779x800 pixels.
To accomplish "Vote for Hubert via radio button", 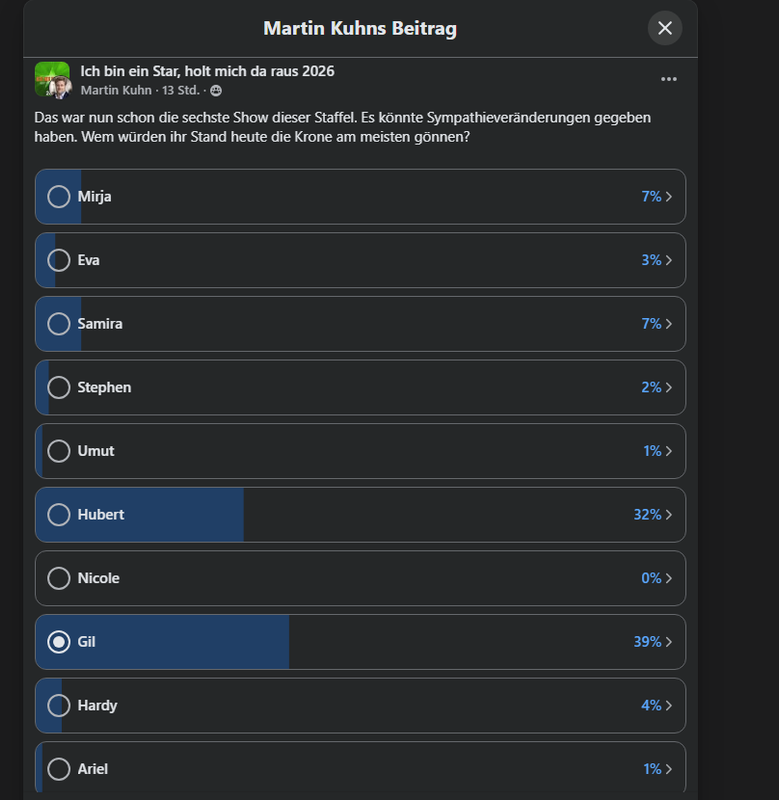I will 59,515.
